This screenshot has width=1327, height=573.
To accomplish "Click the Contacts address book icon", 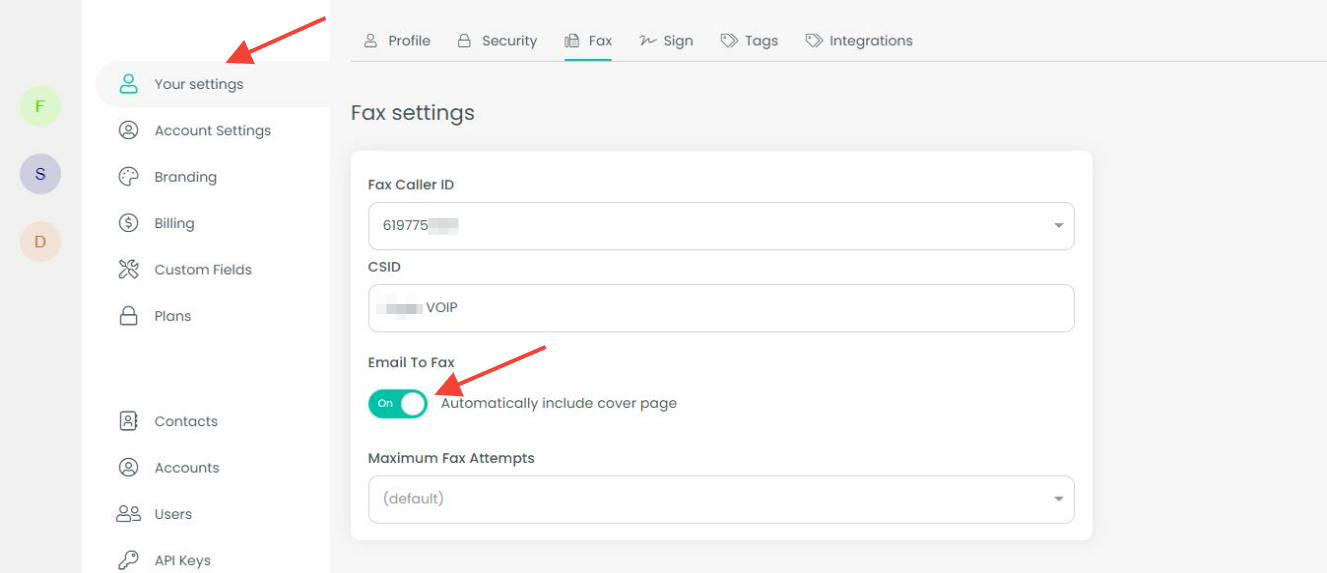I will (128, 421).
